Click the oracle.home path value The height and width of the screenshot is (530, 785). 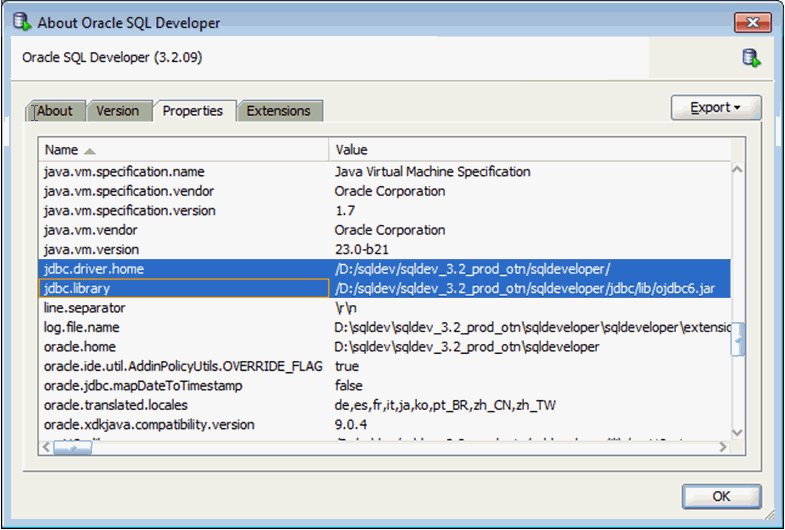[467, 347]
